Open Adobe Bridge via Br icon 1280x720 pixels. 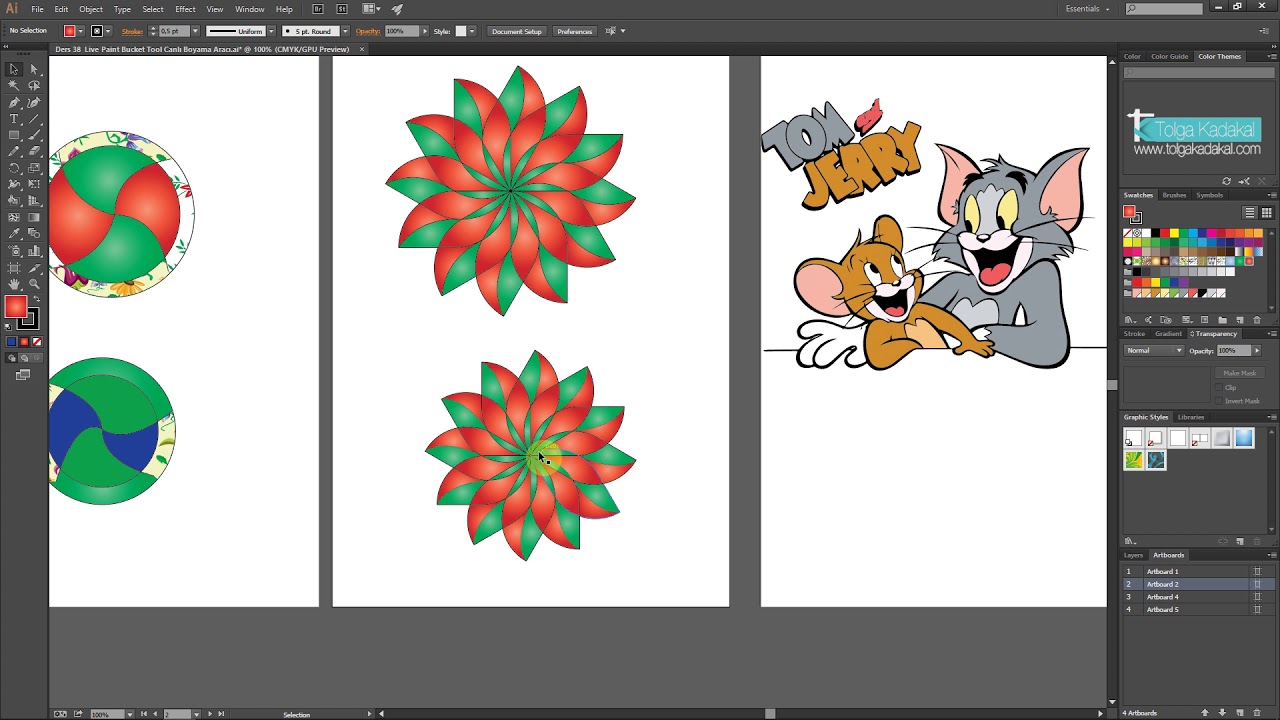point(318,9)
